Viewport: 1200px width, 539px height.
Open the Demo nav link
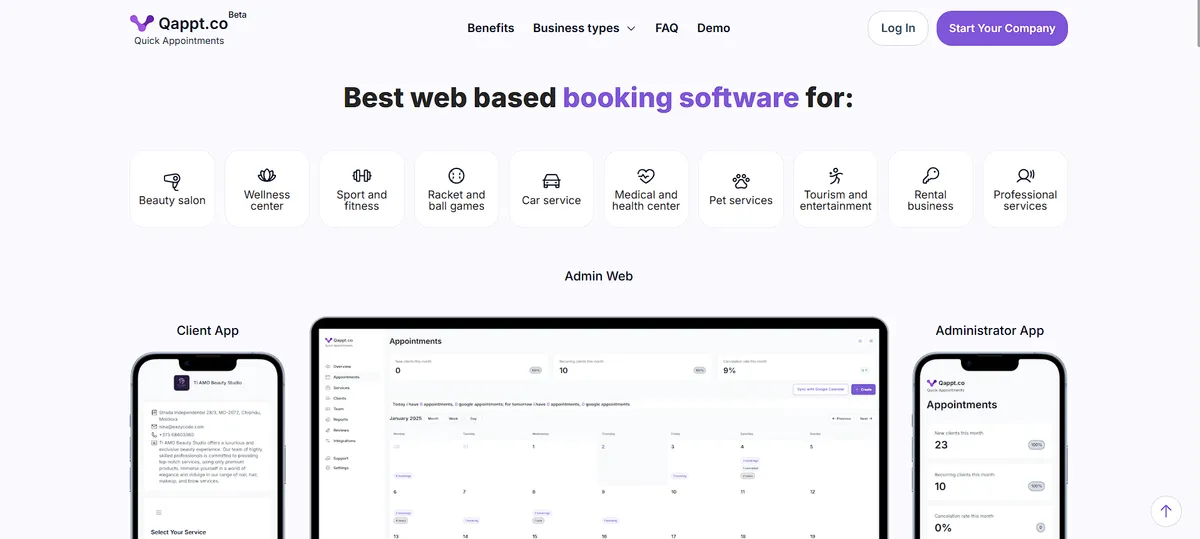pos(714,28)
